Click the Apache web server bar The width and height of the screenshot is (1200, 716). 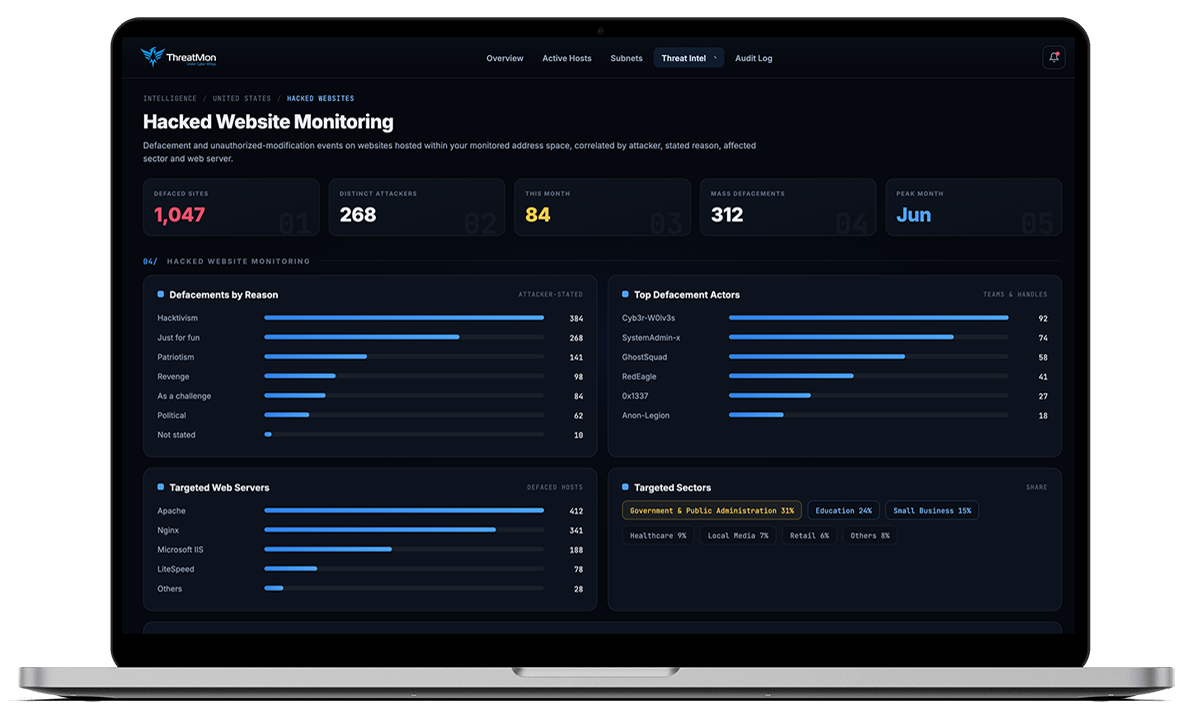click(x=404, y=511)
